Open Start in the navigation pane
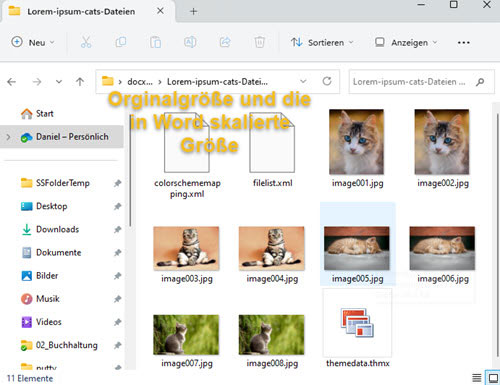The width and height of the screenshot is (500, 385). point(44,114)
